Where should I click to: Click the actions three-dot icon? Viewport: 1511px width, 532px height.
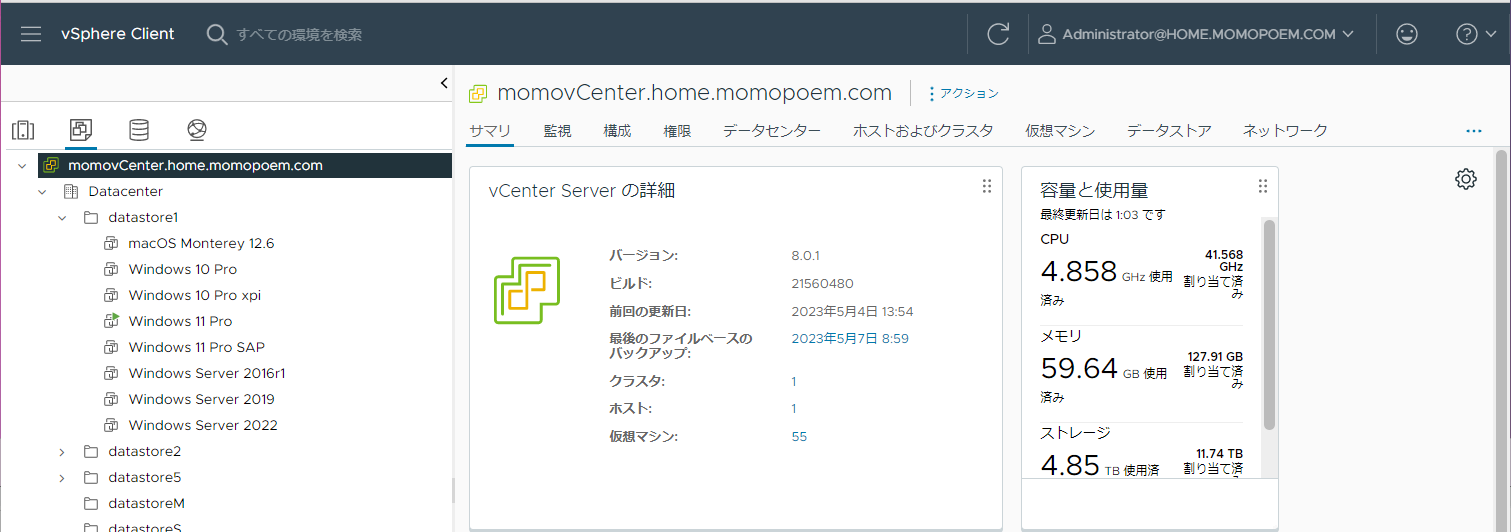(932, 93)
